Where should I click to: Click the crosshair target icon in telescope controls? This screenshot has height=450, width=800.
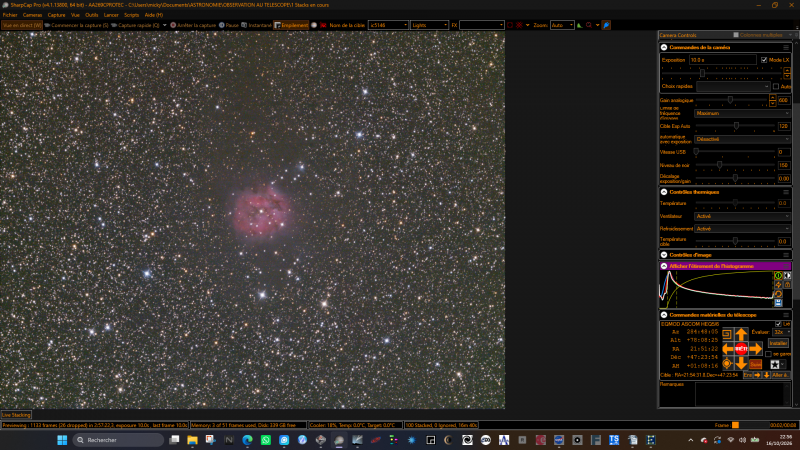coord(727,363)
